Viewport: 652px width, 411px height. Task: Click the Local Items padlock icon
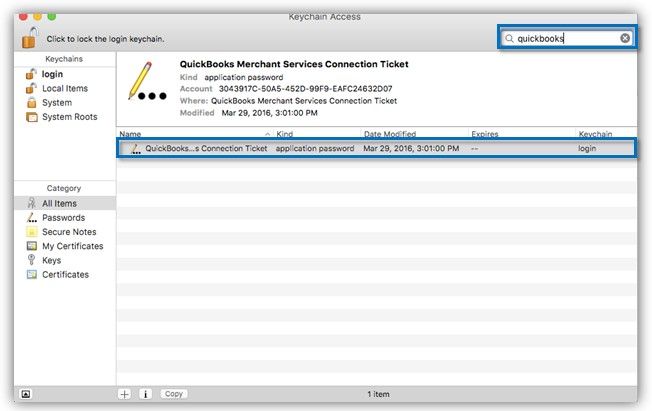point(31,88)
